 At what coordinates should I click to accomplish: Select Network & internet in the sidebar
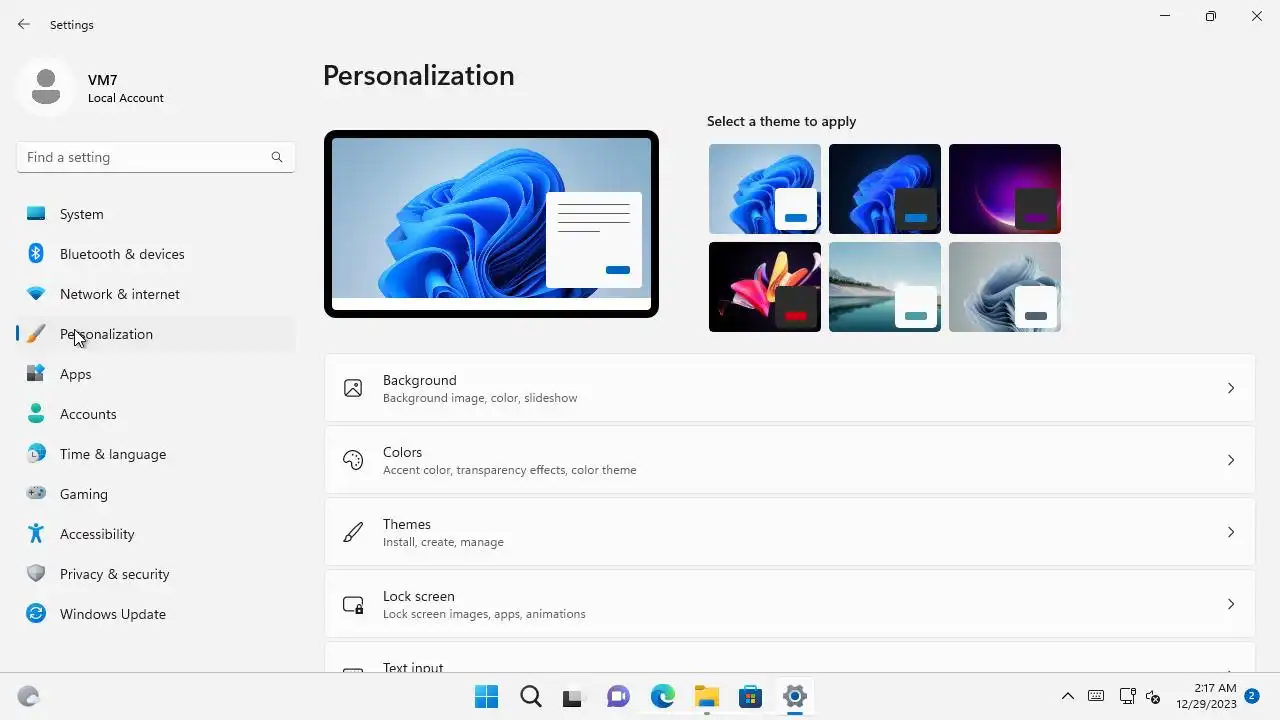156,294
